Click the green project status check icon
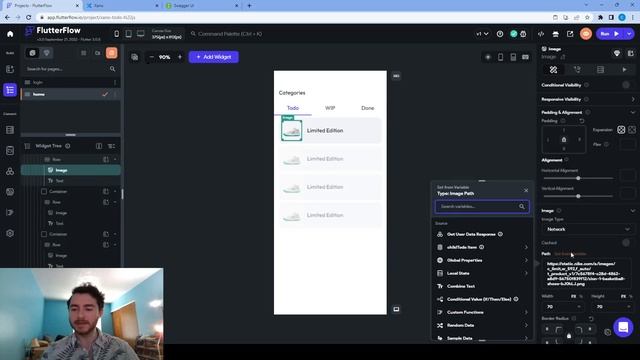Image resolution: width=640 pixels, height=360 pixels. pyautogui.click(x=513, y=34)
